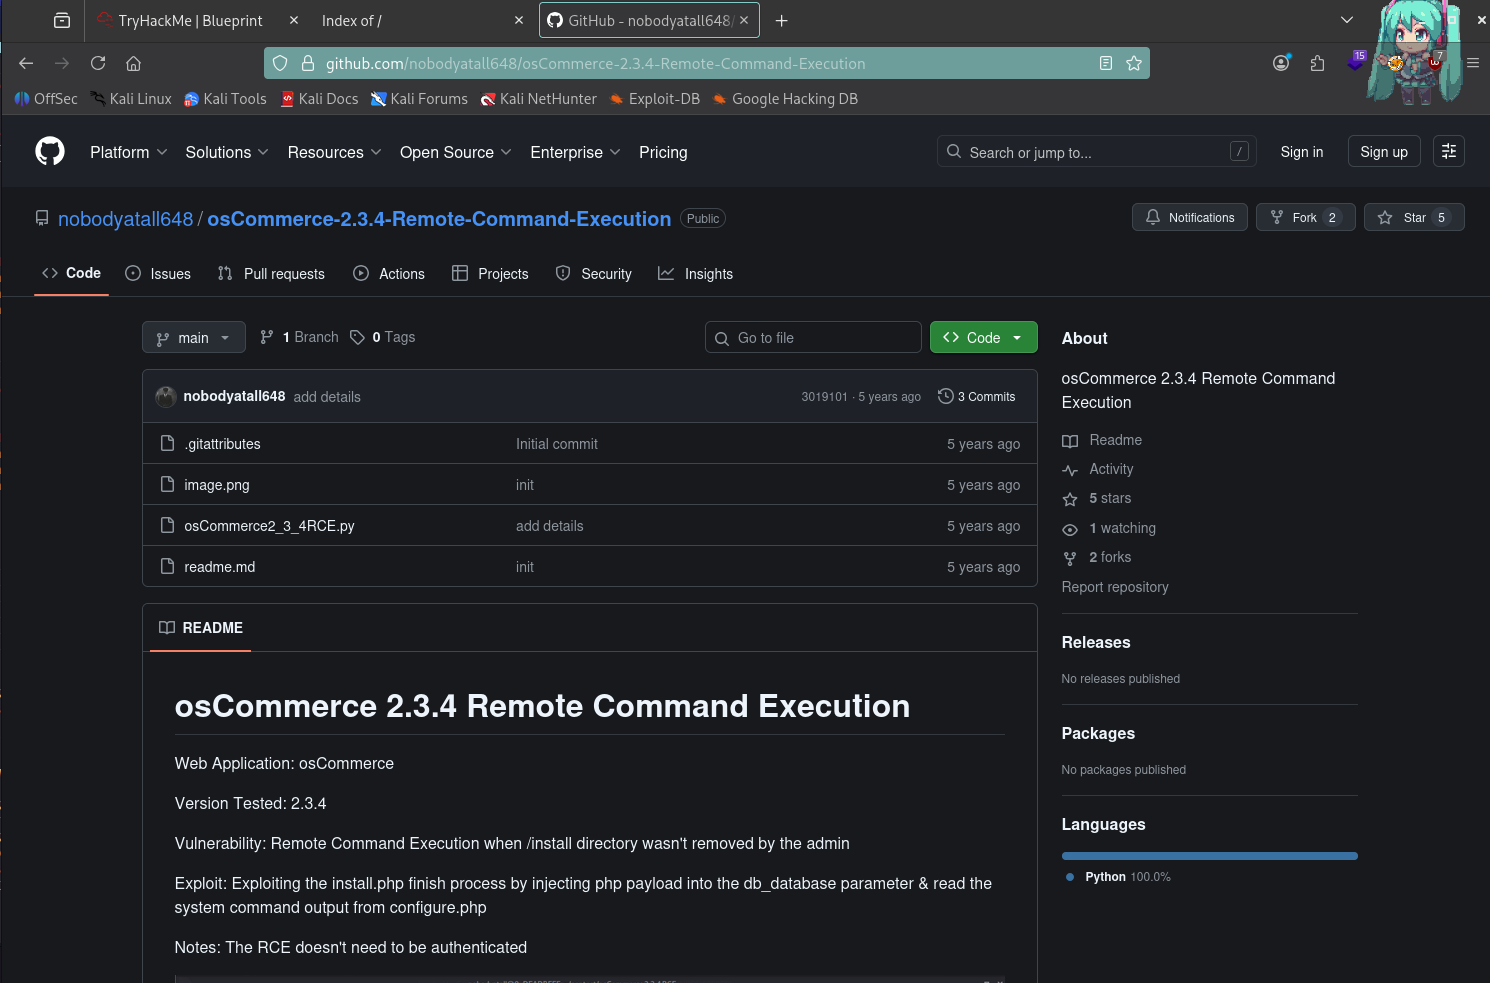This screenshot has width=1490, height=983.
Task: Click nobodyatall648 avatar in commit row
Action: coord(166,397)
